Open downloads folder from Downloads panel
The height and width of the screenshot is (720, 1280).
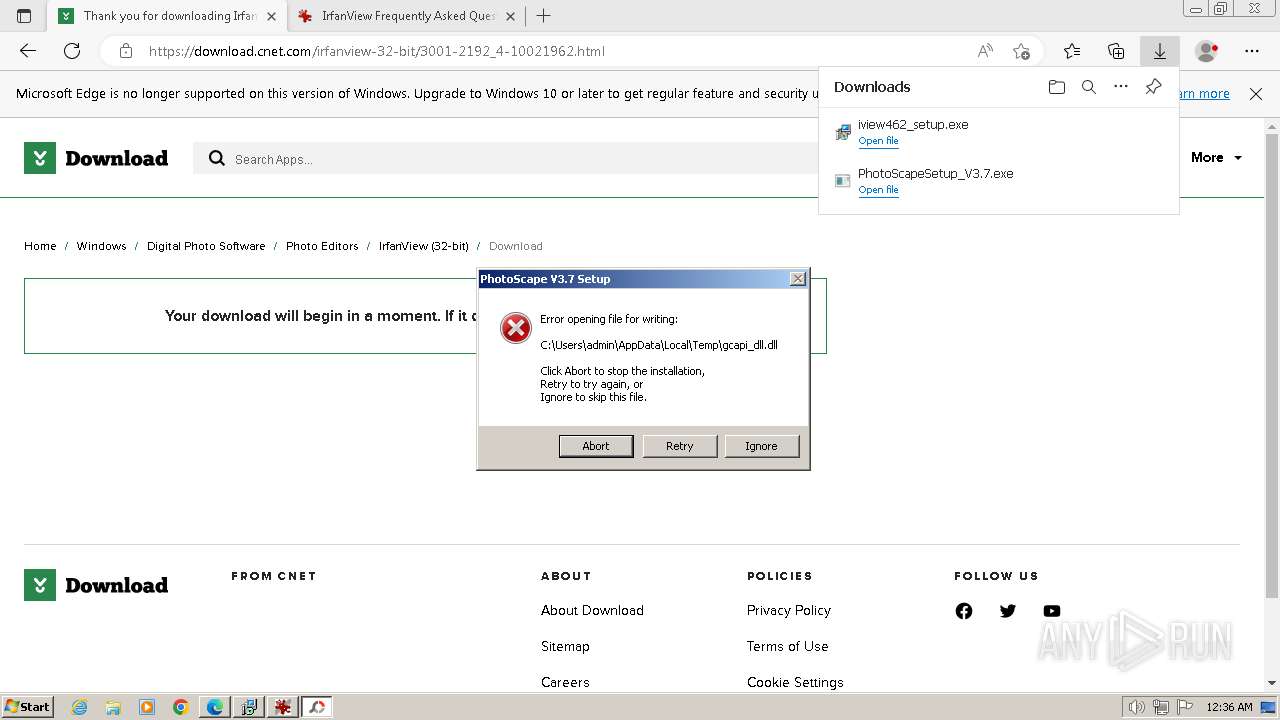tap(1057, 87)
